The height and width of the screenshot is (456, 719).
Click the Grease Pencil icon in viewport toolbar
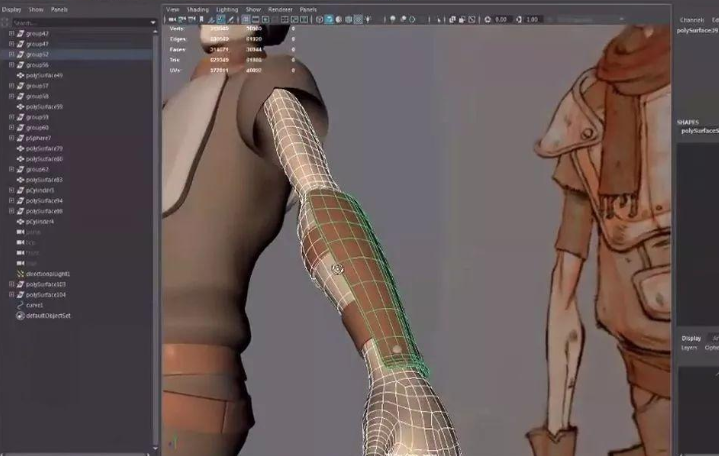(231, 19)
